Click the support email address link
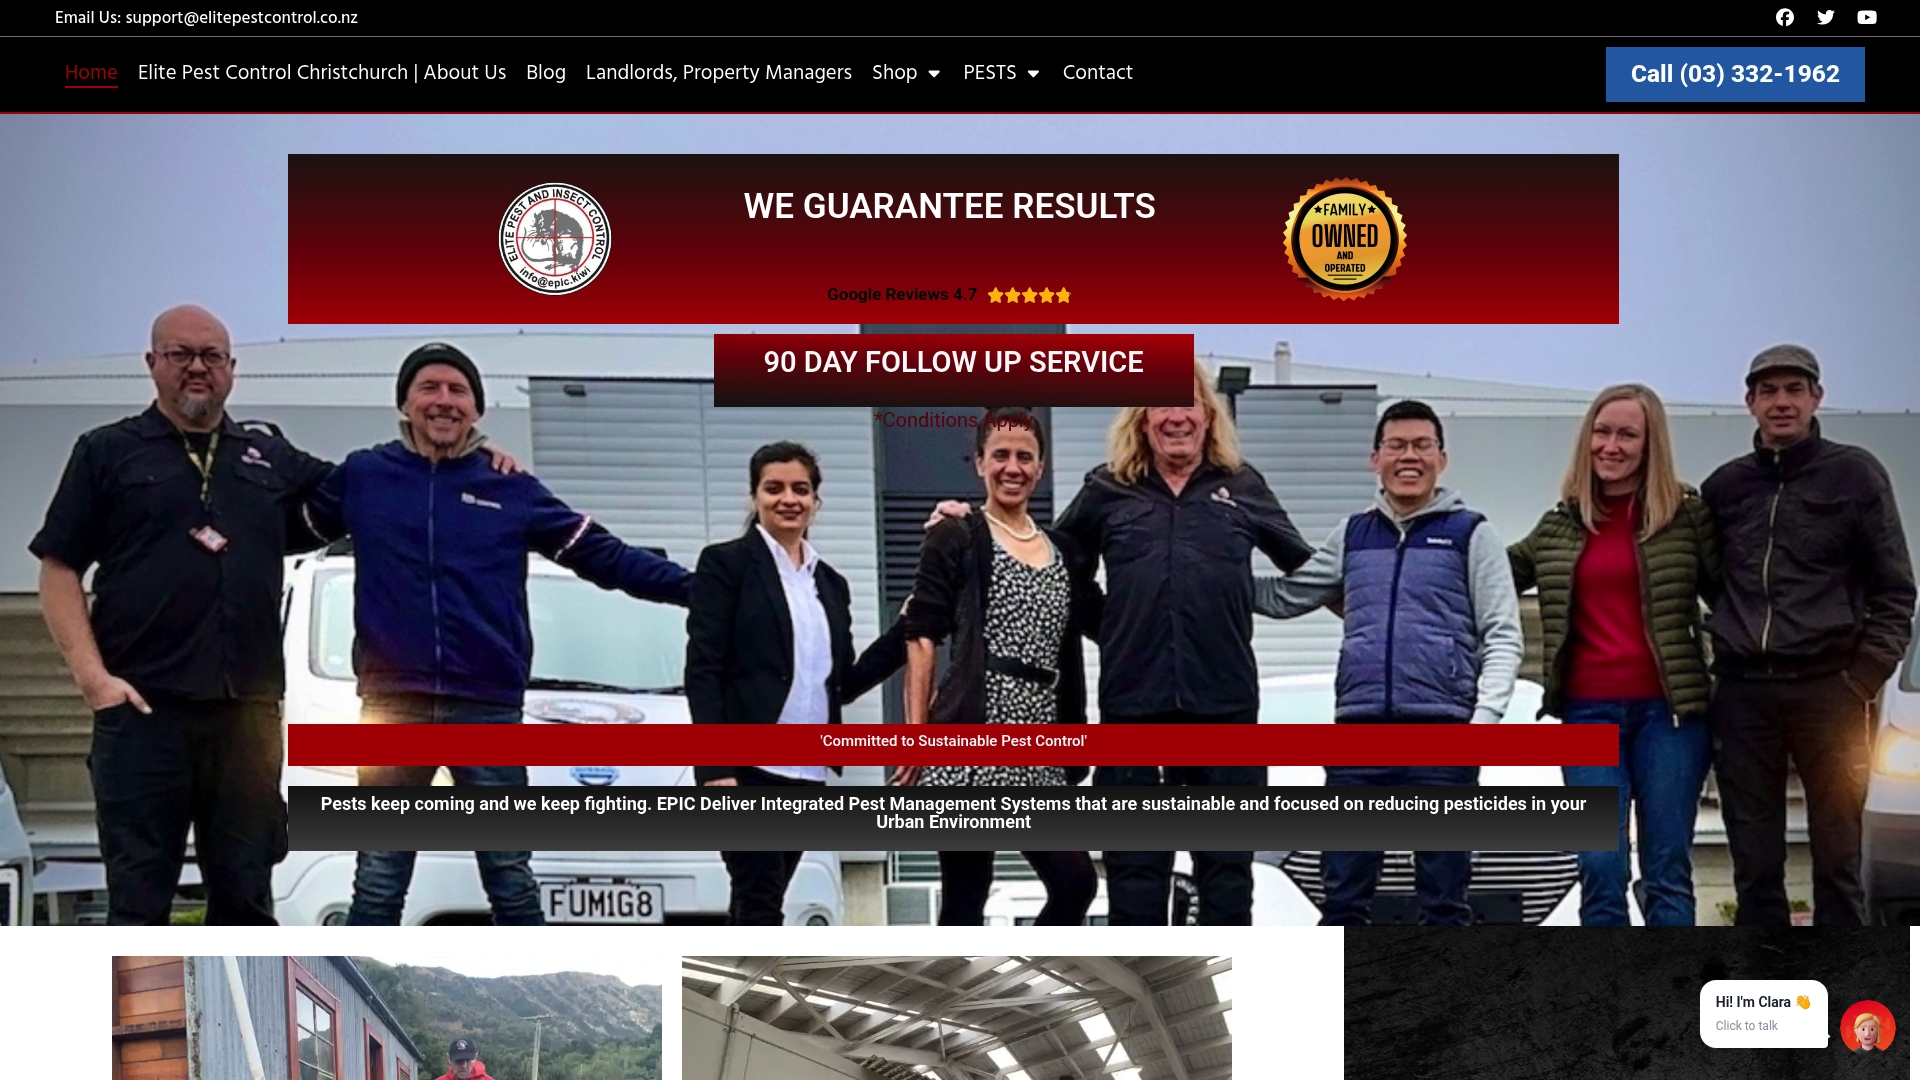Image resolution: width=1920 pixels, height=1080 pixels. point(241,18)
